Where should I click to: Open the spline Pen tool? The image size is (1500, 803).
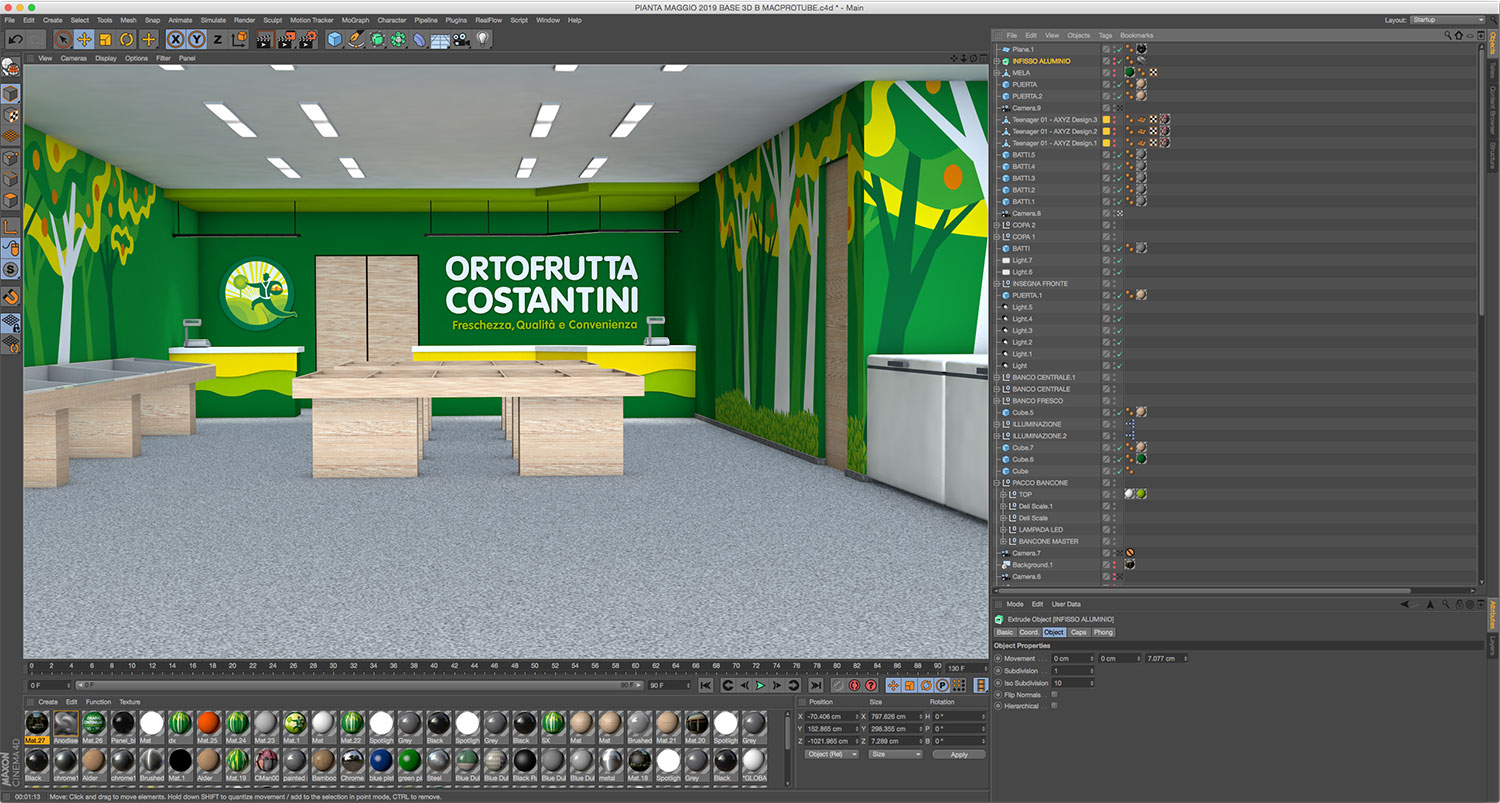coord(356,39)
